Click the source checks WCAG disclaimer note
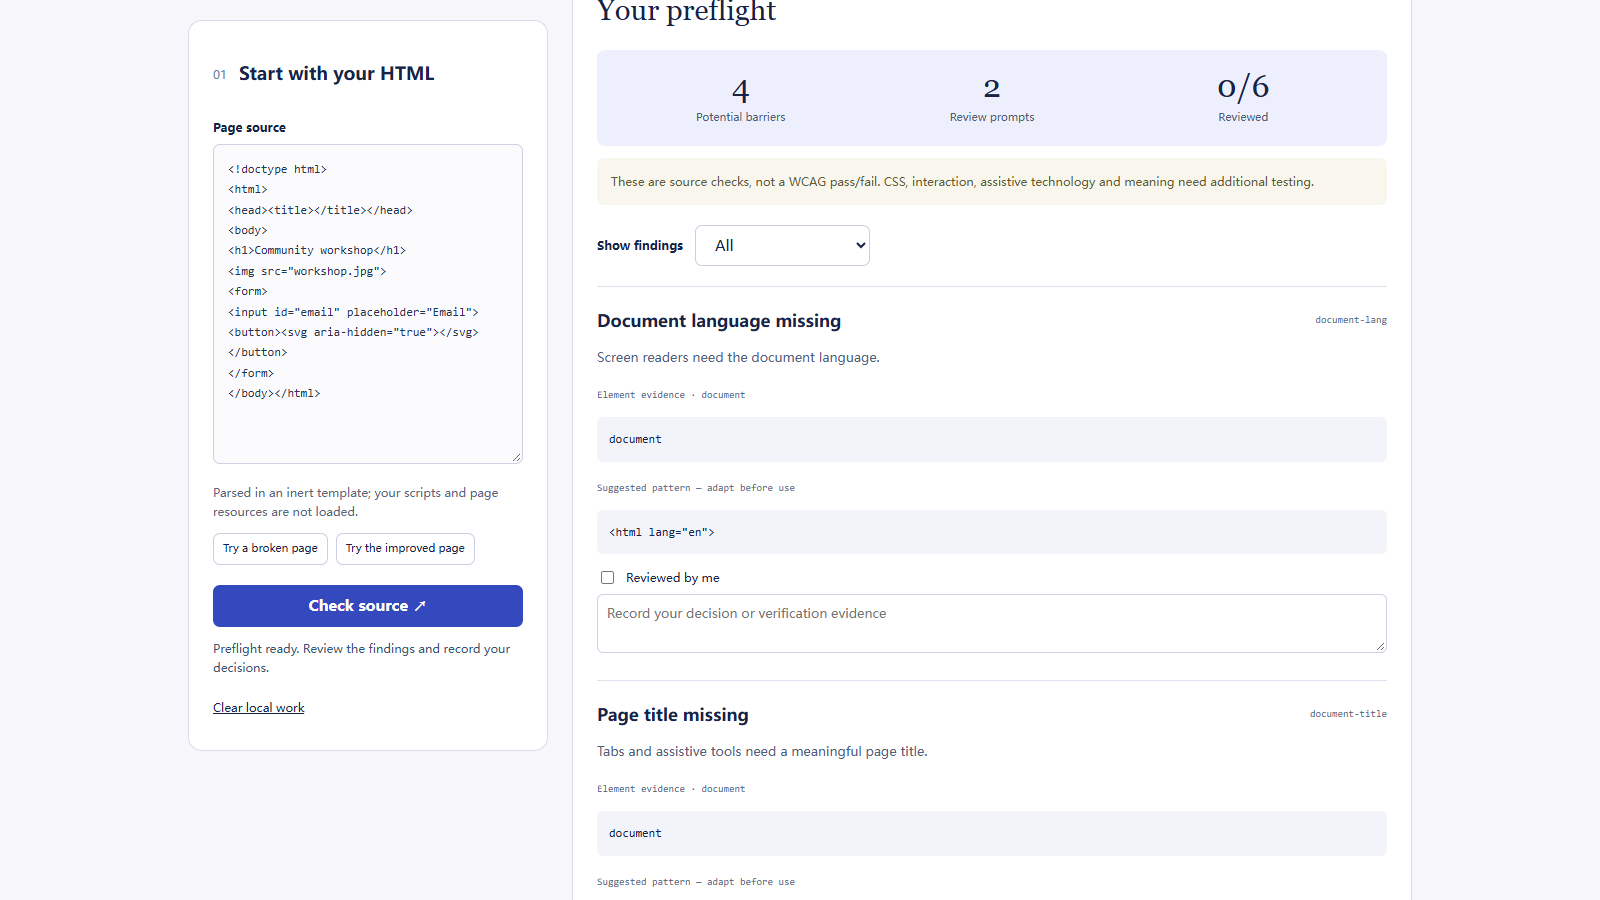 [991, 182]
